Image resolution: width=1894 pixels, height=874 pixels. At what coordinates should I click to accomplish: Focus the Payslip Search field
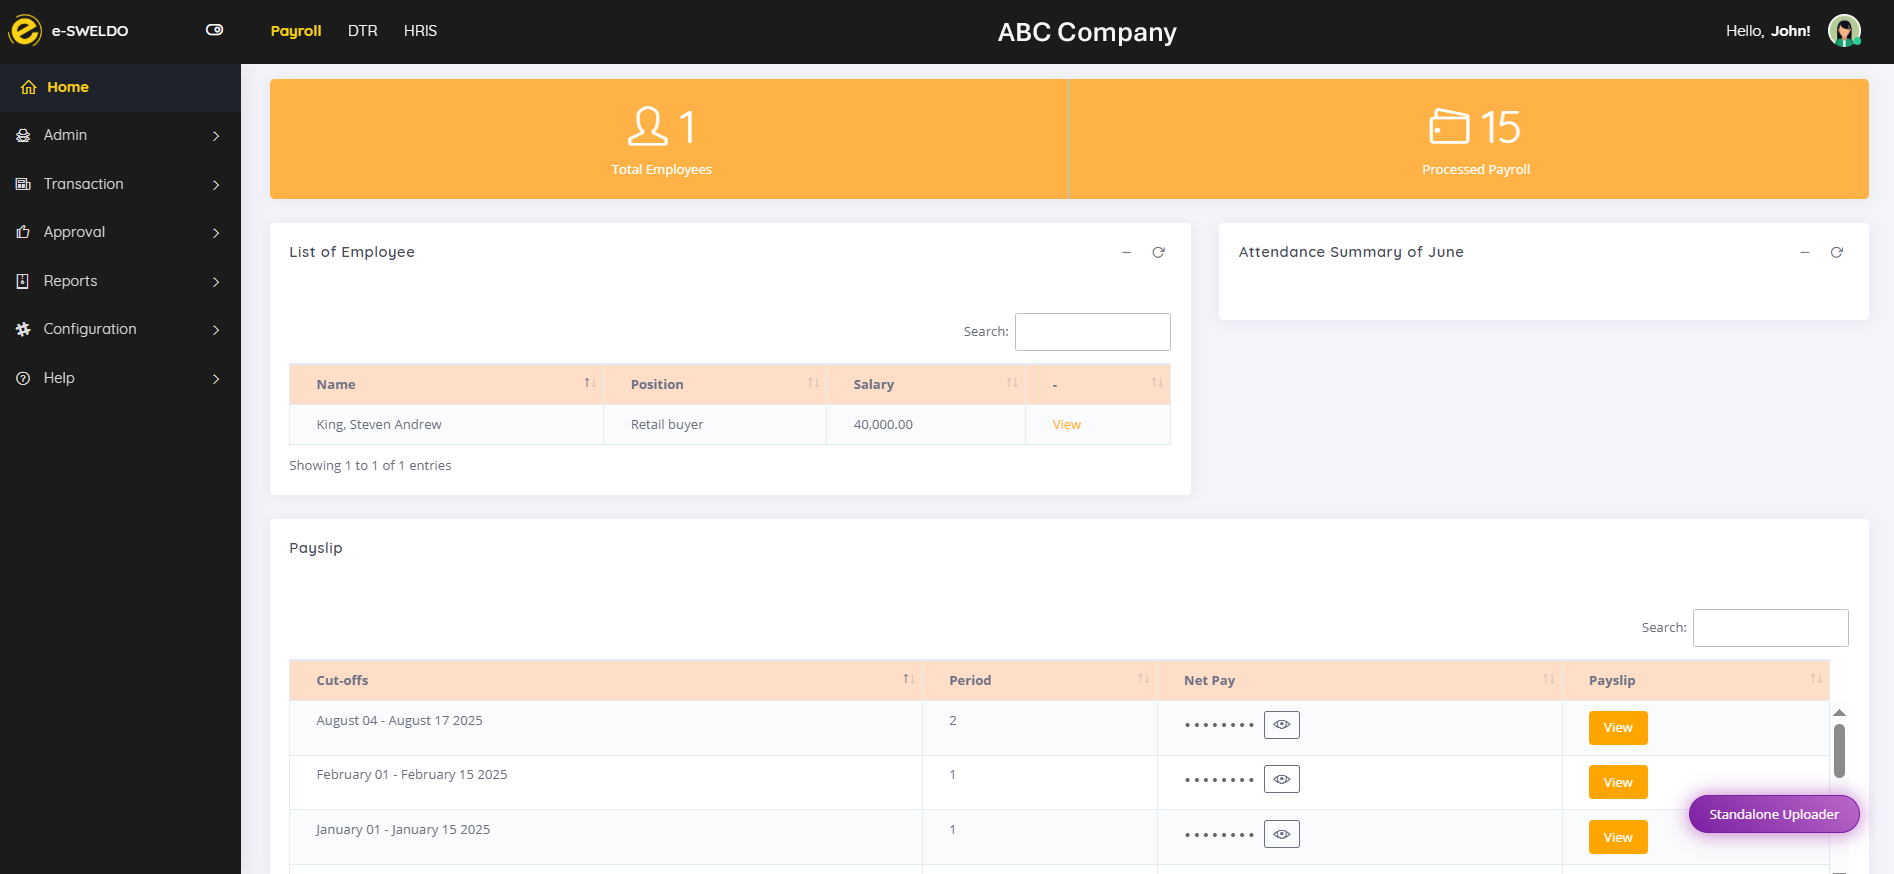pyautogui.click(x=1770, y=628)
